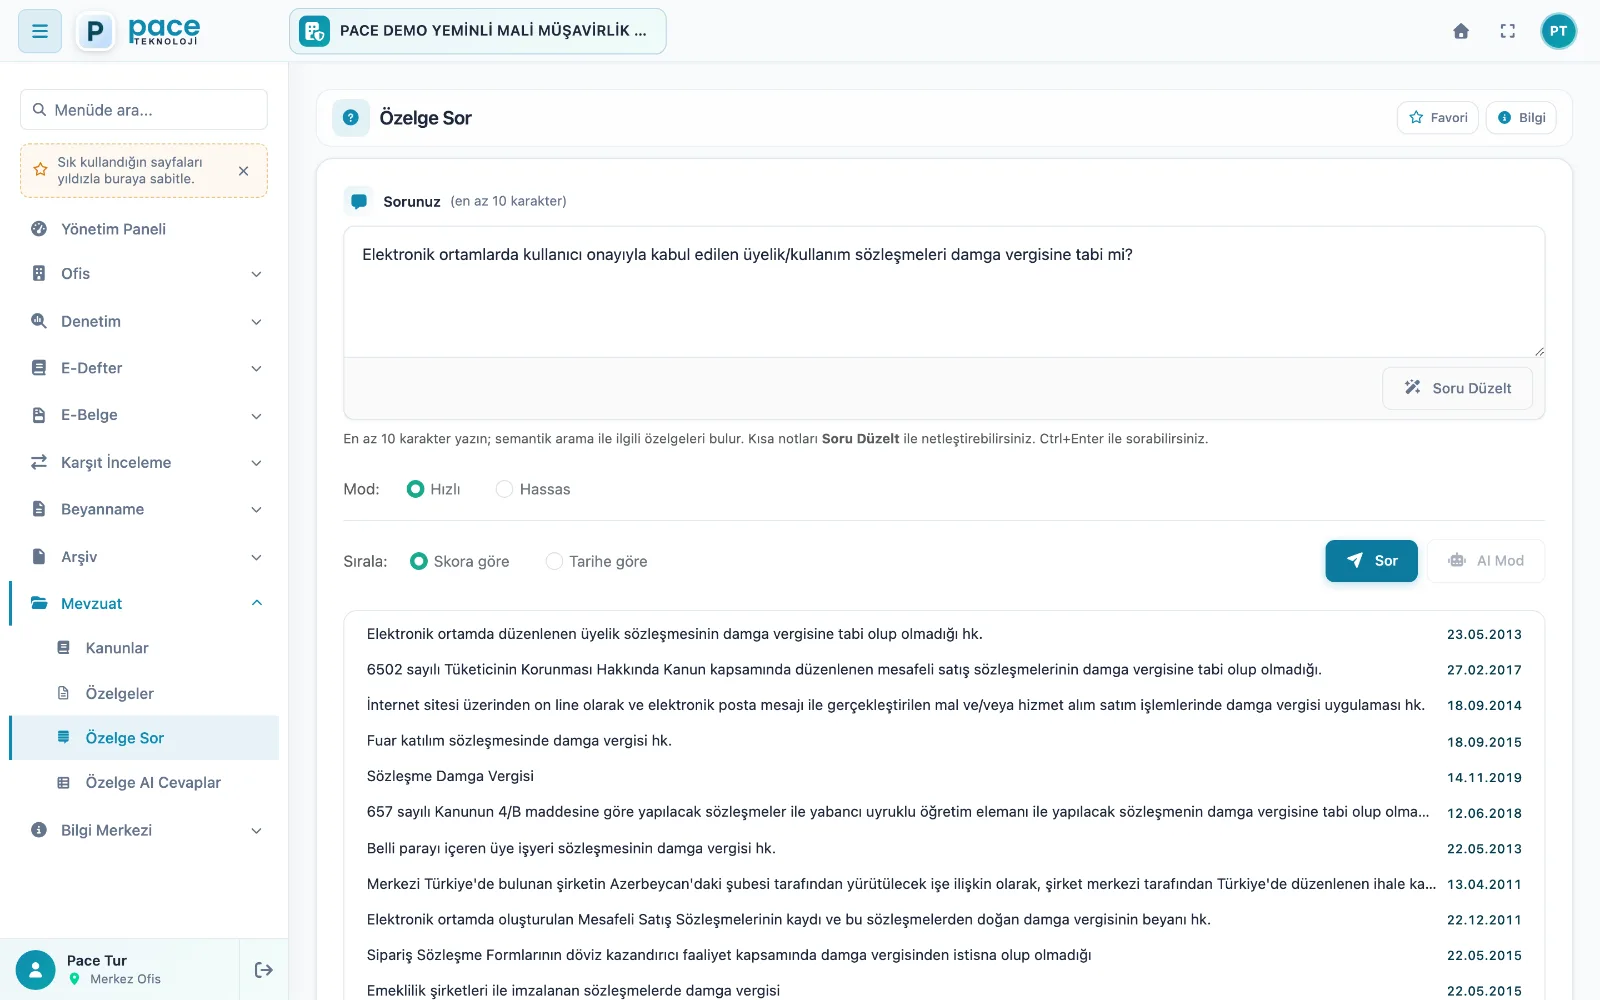Click the AI Mod button
1600x1000 pixels.
1486,561
